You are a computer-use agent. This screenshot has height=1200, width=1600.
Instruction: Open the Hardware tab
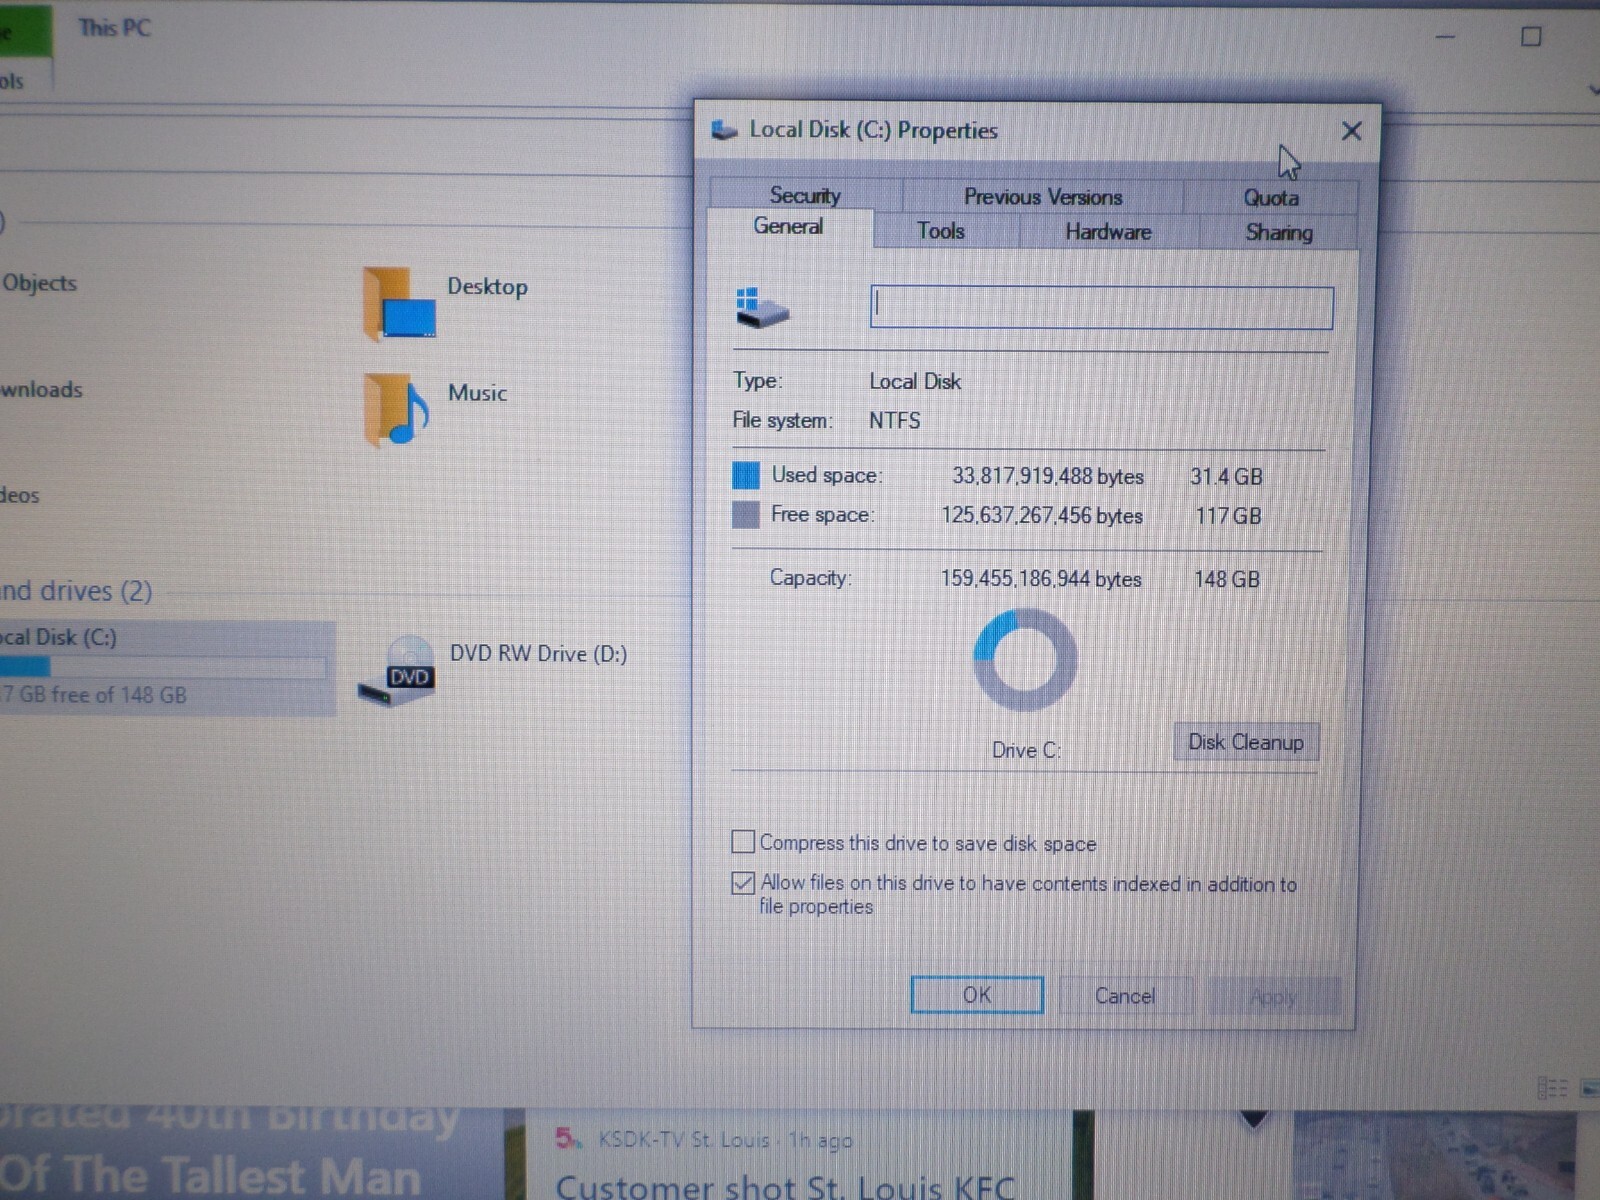(x=1108, y=232)
